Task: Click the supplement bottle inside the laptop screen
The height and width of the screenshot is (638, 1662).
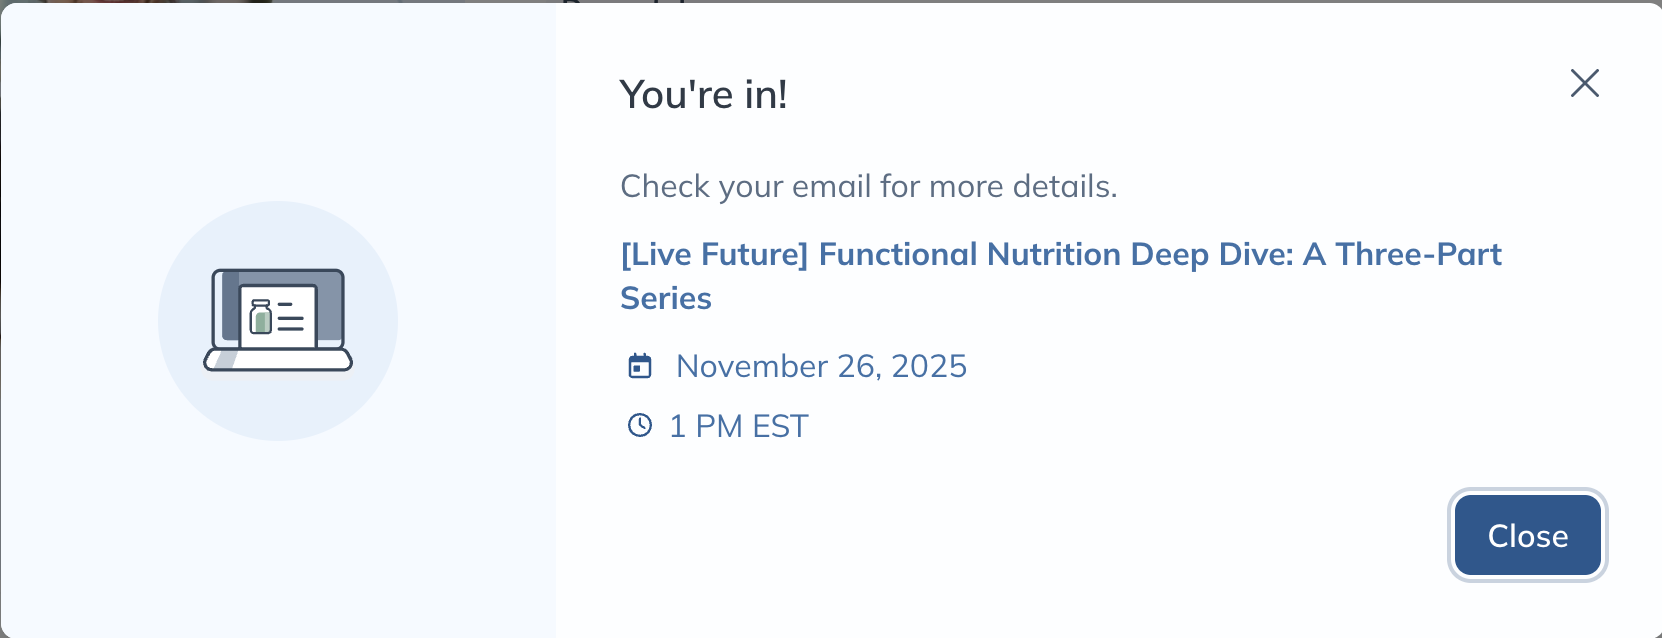Action: pos(261,317)
